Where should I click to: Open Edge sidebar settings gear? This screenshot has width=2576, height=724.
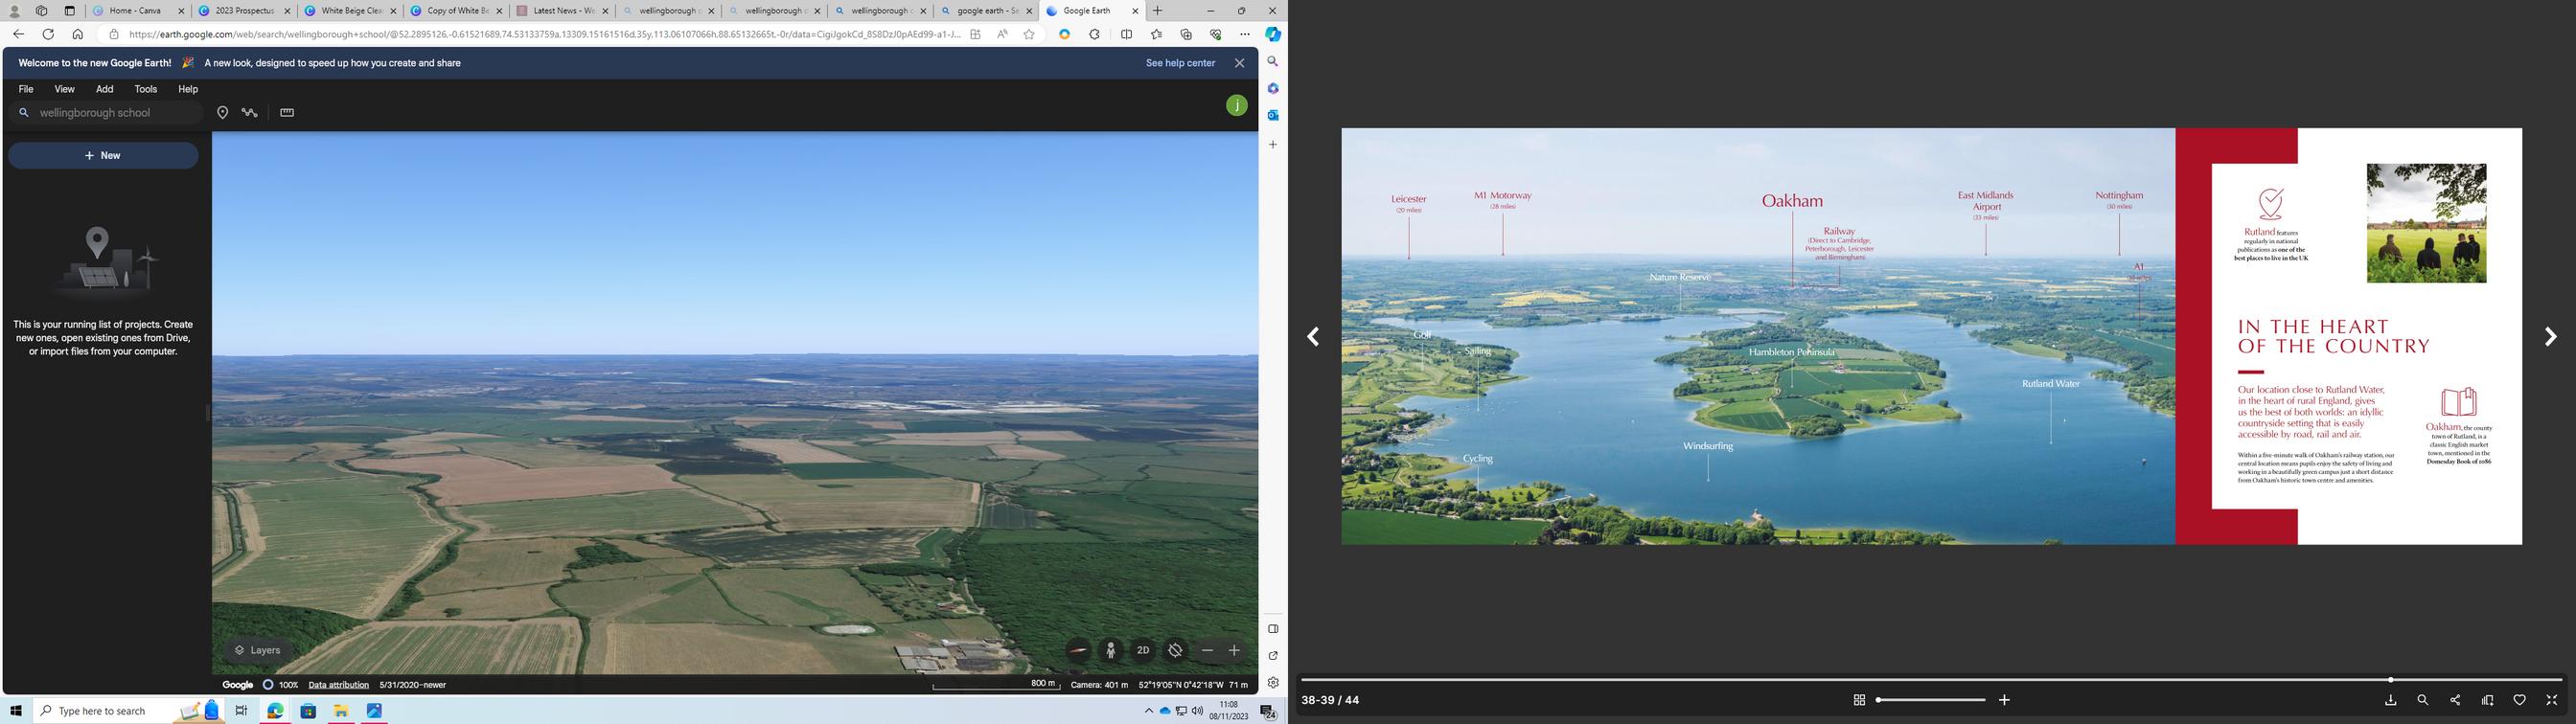click(x=1273, y=683)
